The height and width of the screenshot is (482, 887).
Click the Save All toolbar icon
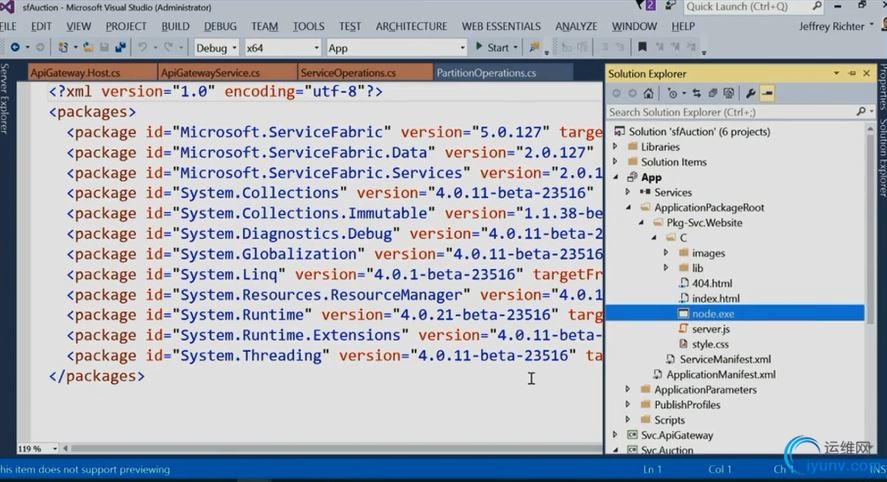(120, 48)
